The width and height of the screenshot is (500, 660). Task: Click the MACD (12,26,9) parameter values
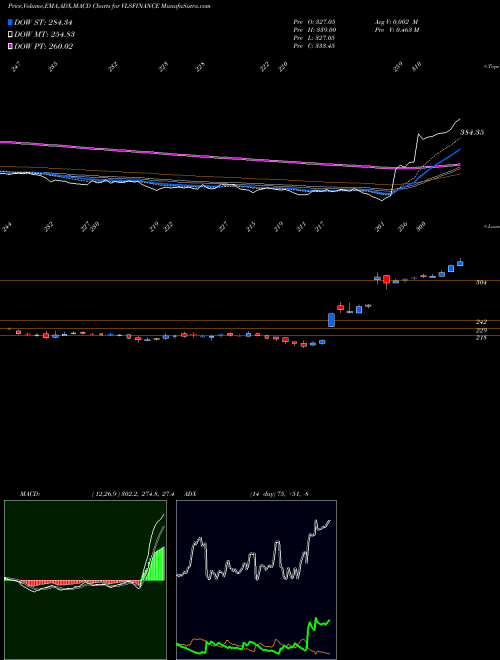click(133, 494)
